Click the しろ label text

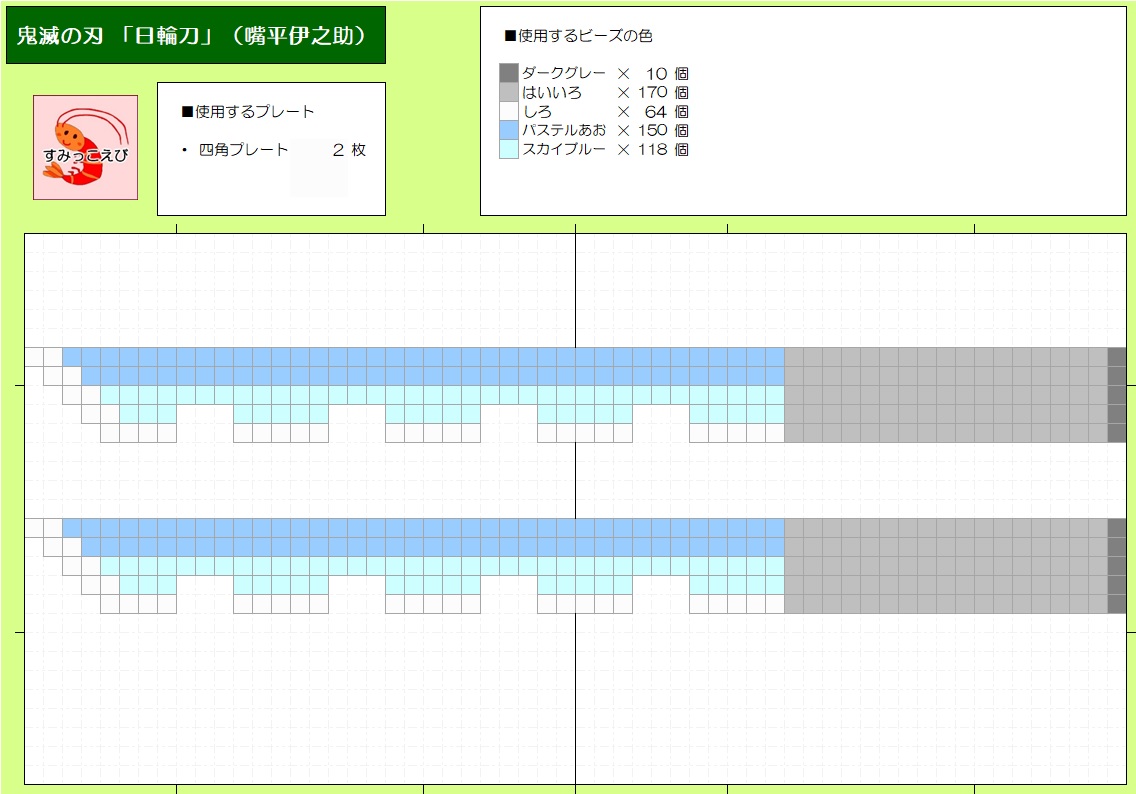(x=538, y=111)
